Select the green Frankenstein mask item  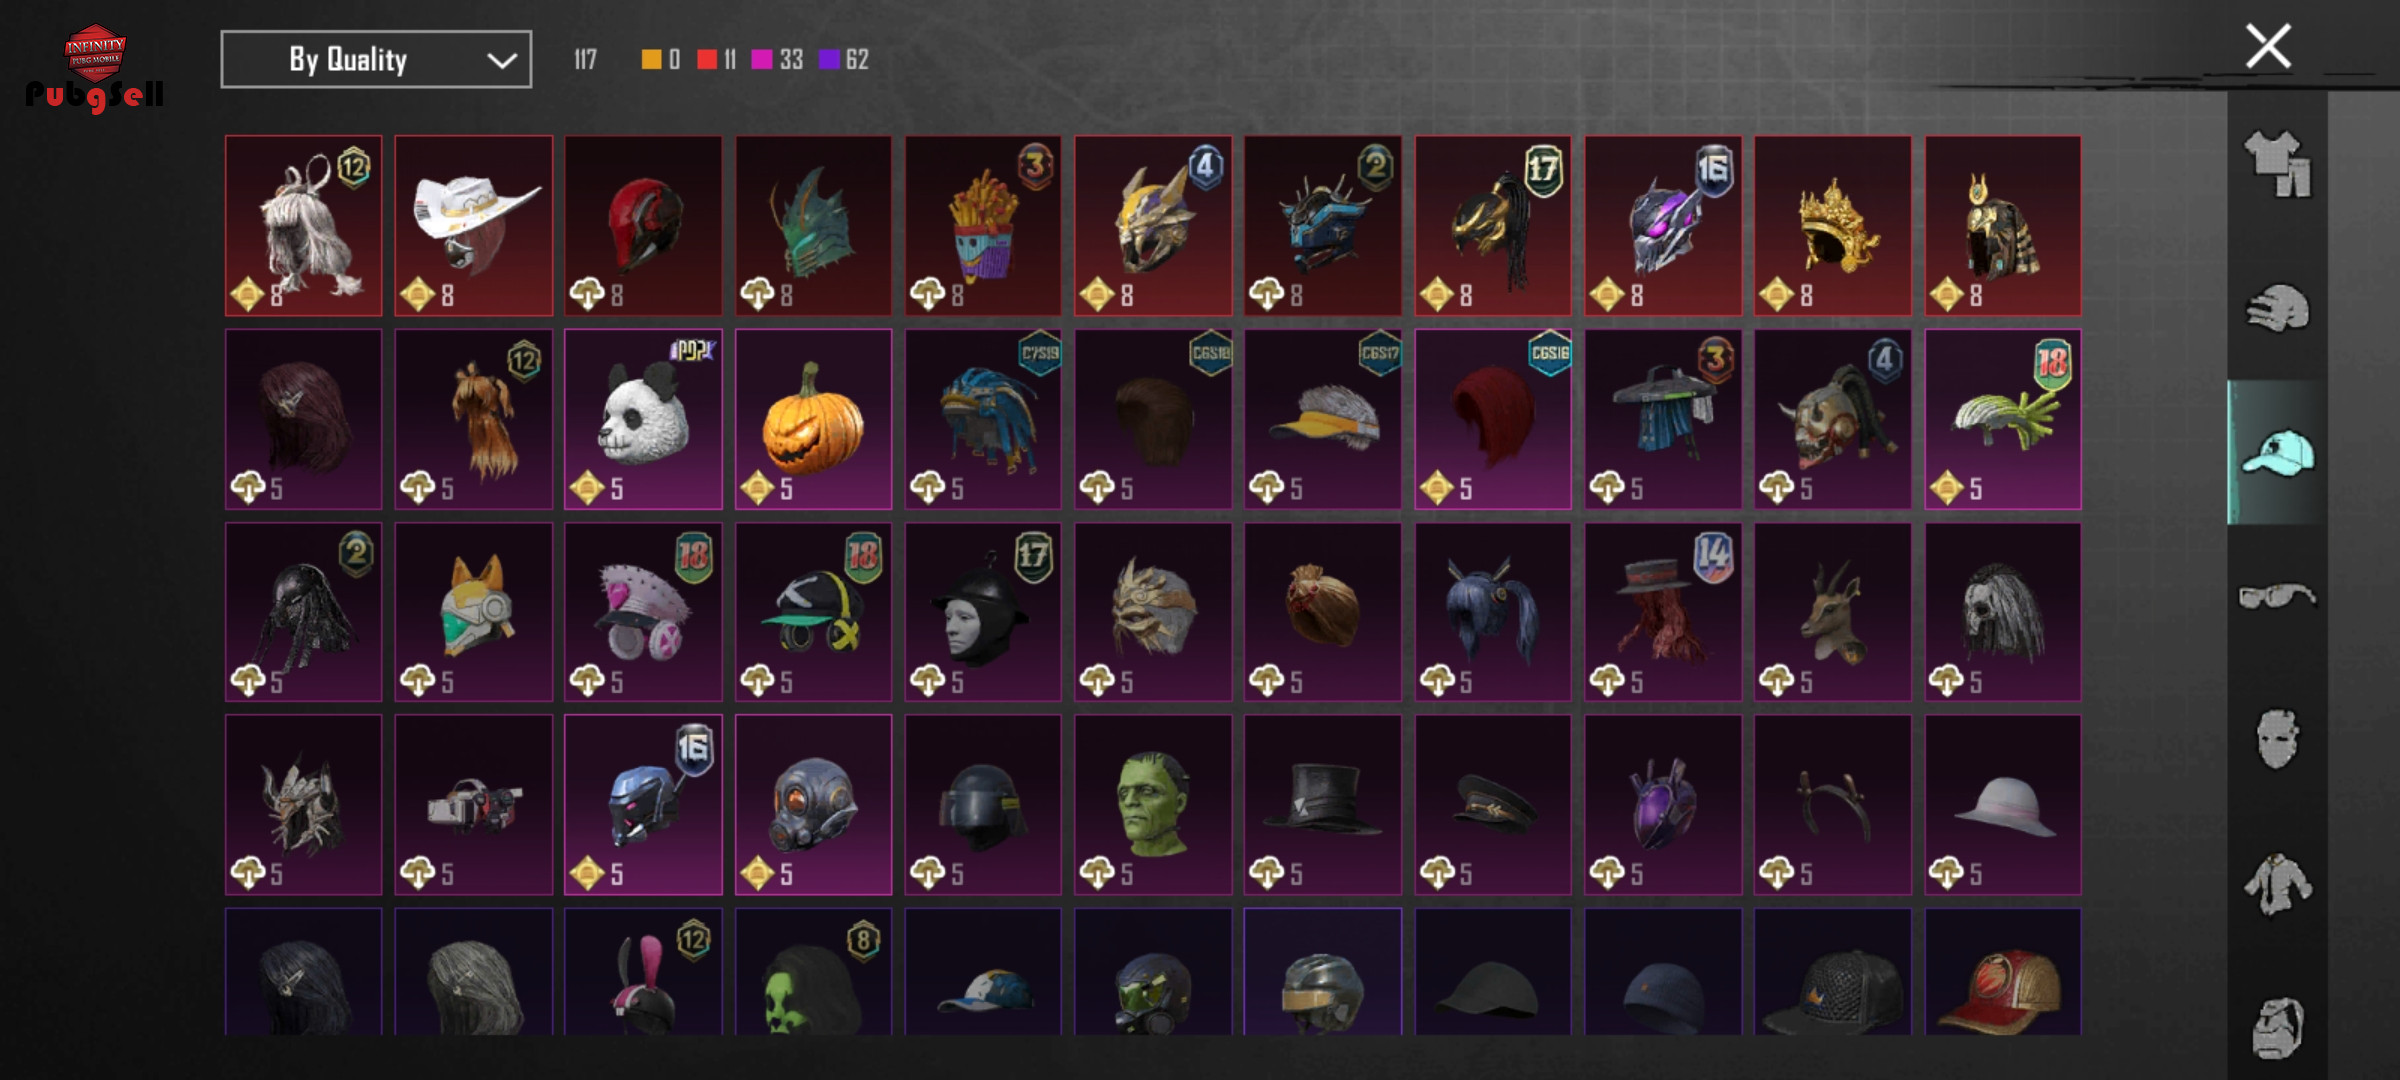pyautogui.click(x=1153, y=804)
